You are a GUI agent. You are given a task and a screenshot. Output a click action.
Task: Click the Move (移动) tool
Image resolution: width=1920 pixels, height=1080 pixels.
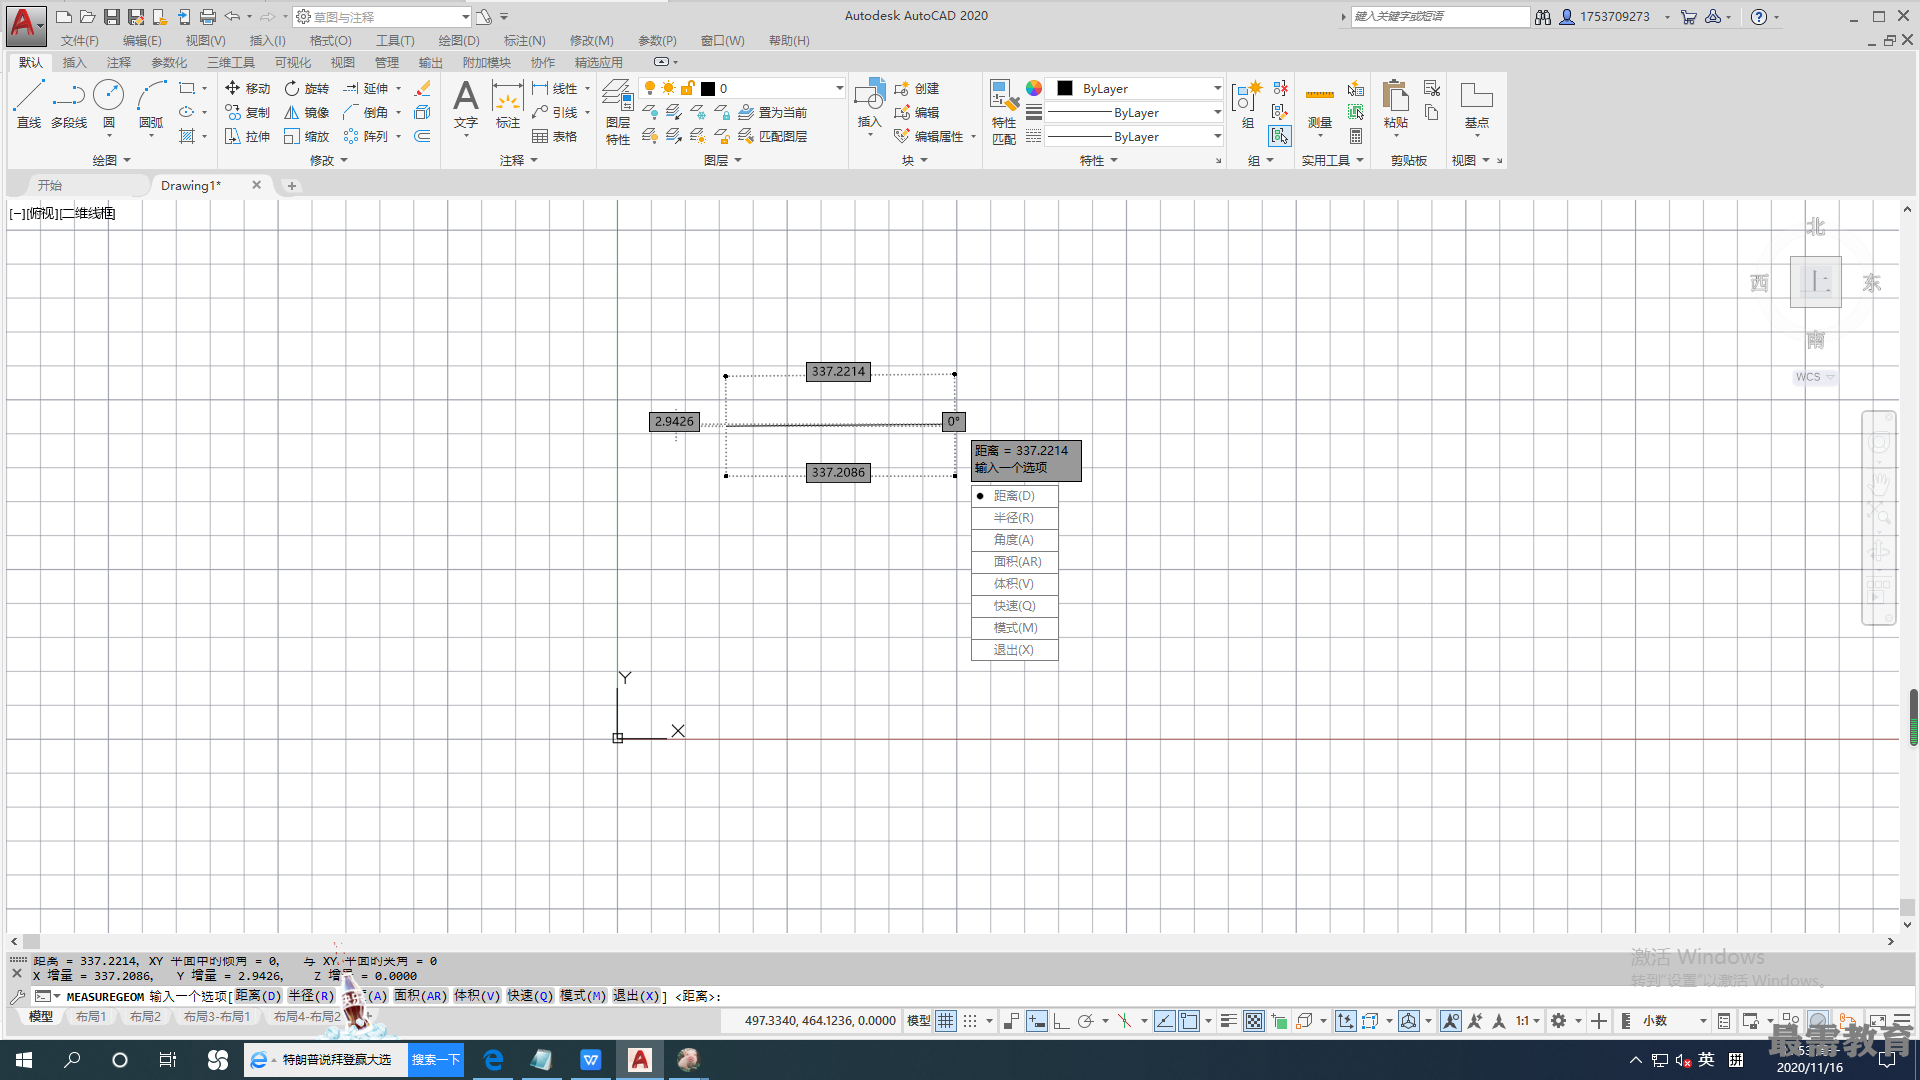tap(247, 88)
